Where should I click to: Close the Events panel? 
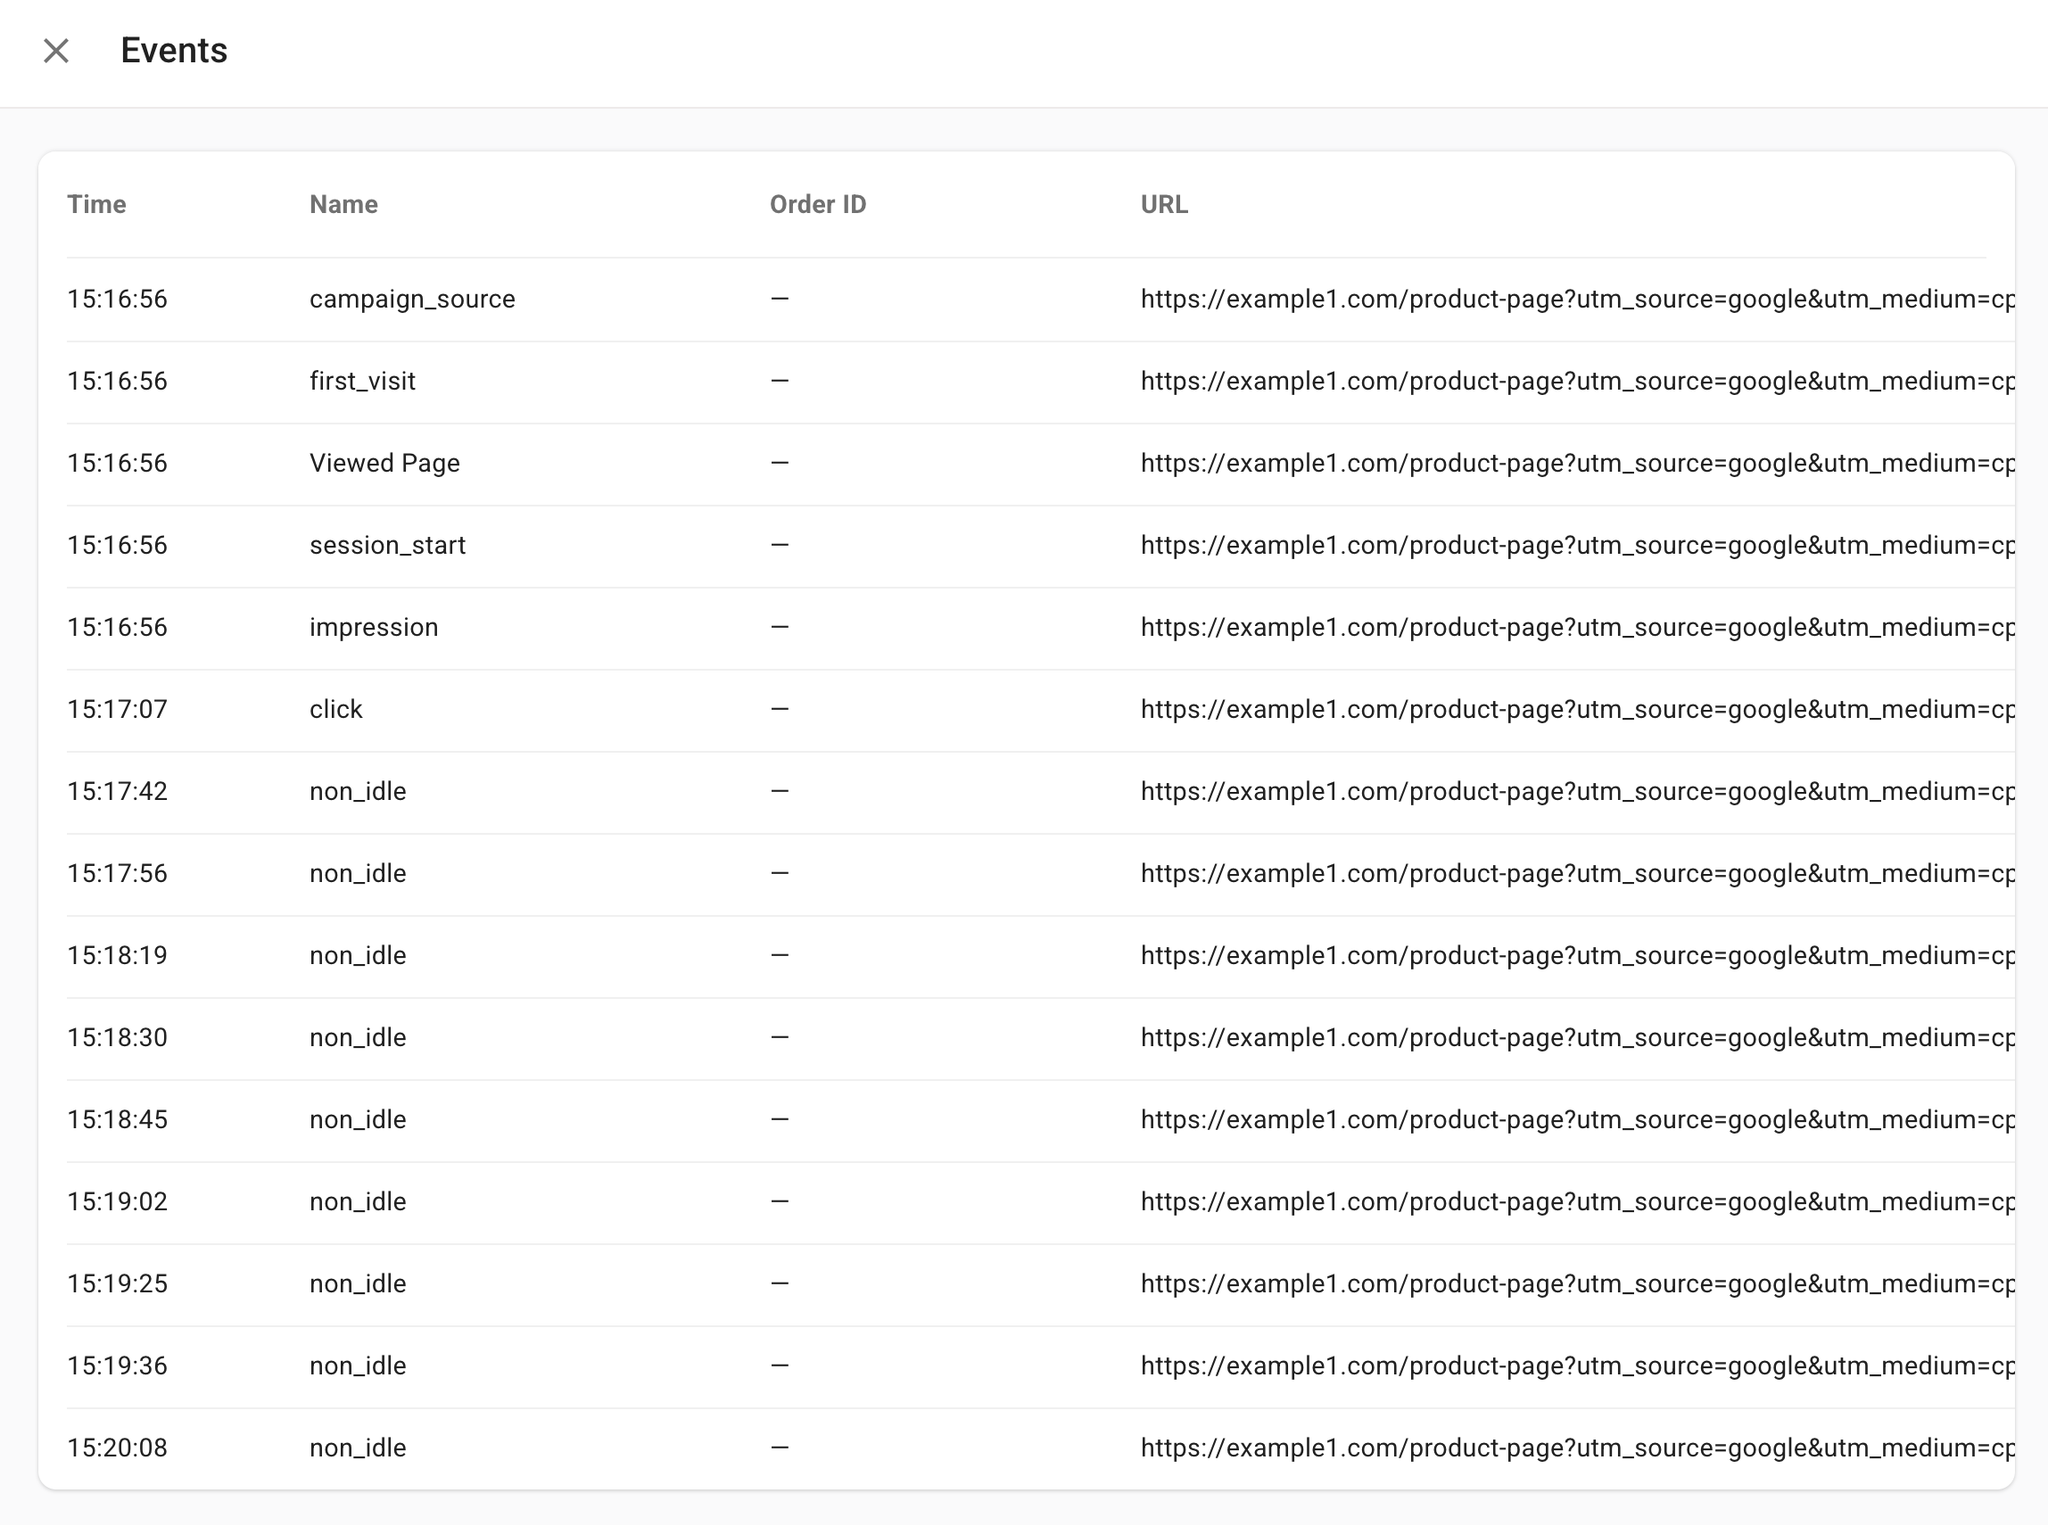[x=56, y=51]
